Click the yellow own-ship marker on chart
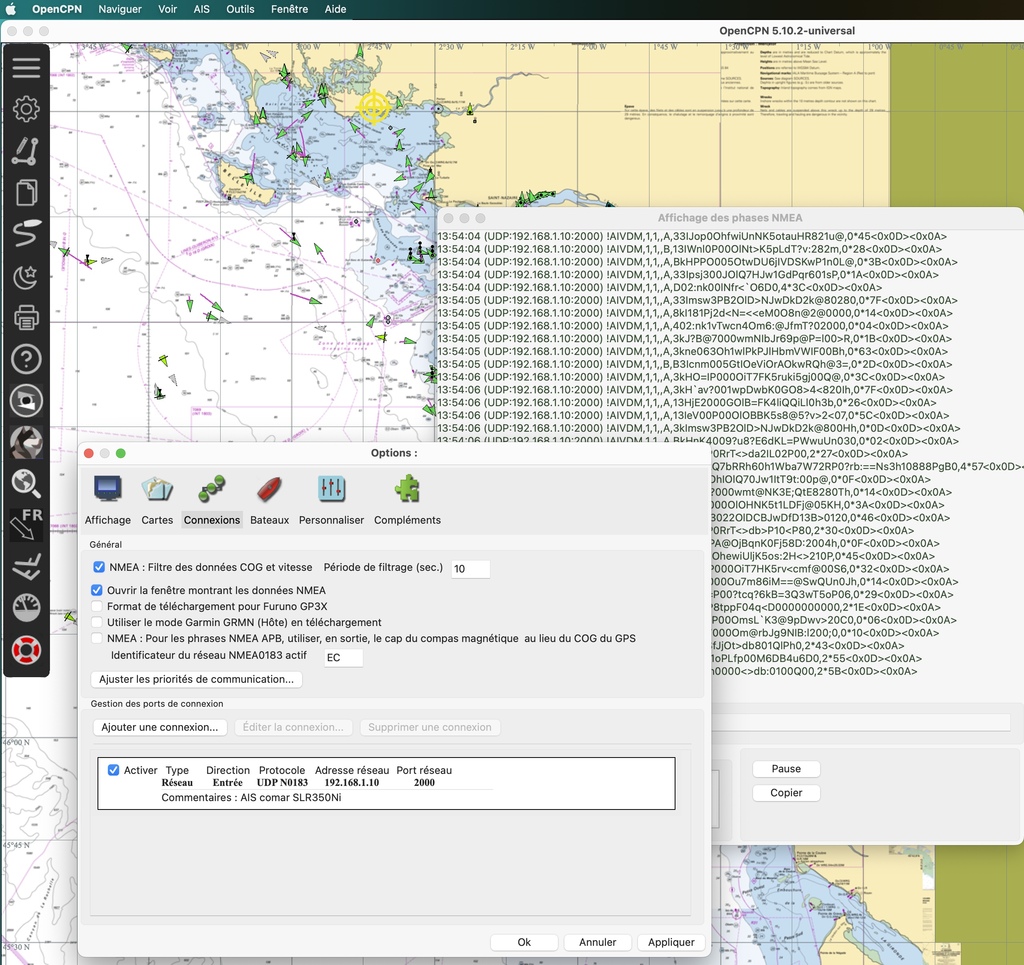 point(374,107)
